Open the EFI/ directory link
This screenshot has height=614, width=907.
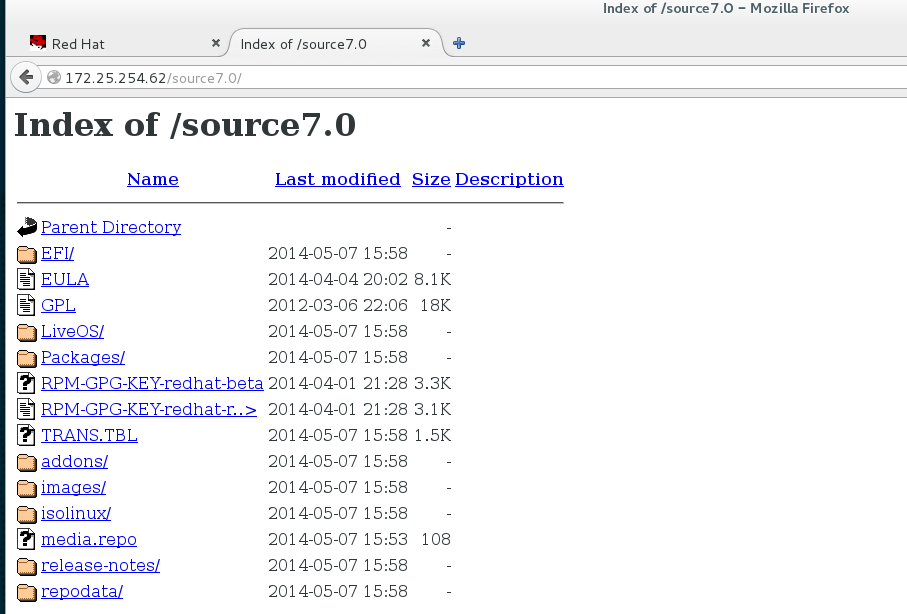point(57,253)
